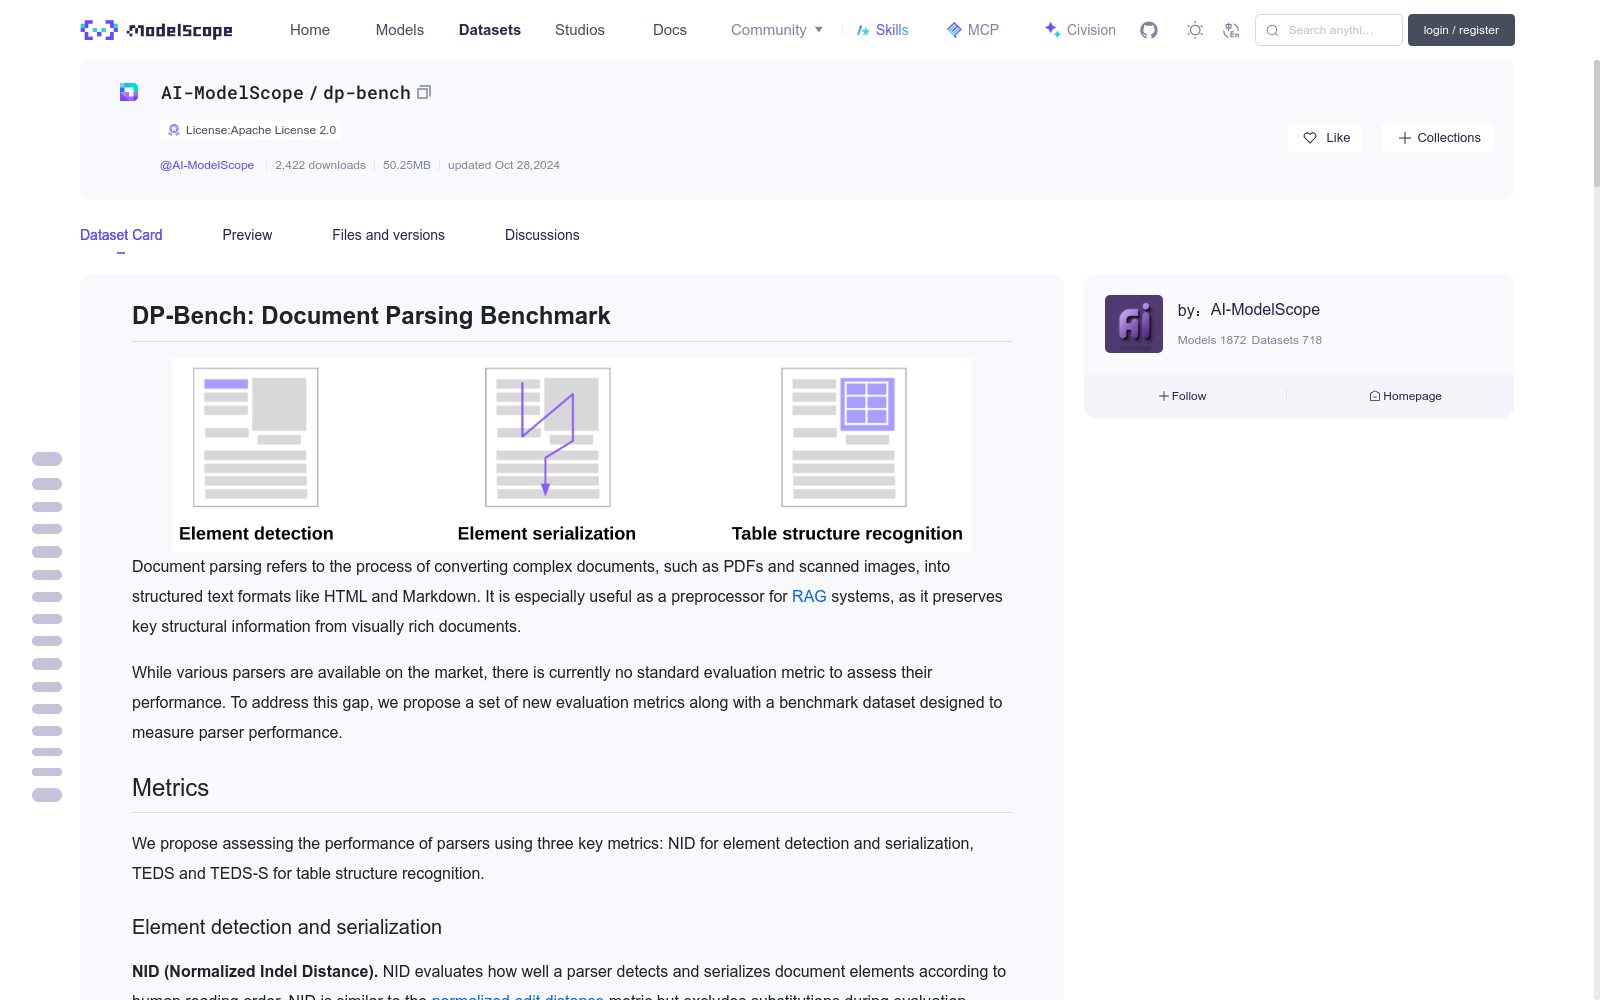Switch to the Preview tab
Image resolution: width=1600 pixels, height=1000 pixels.
click(247, 235)
